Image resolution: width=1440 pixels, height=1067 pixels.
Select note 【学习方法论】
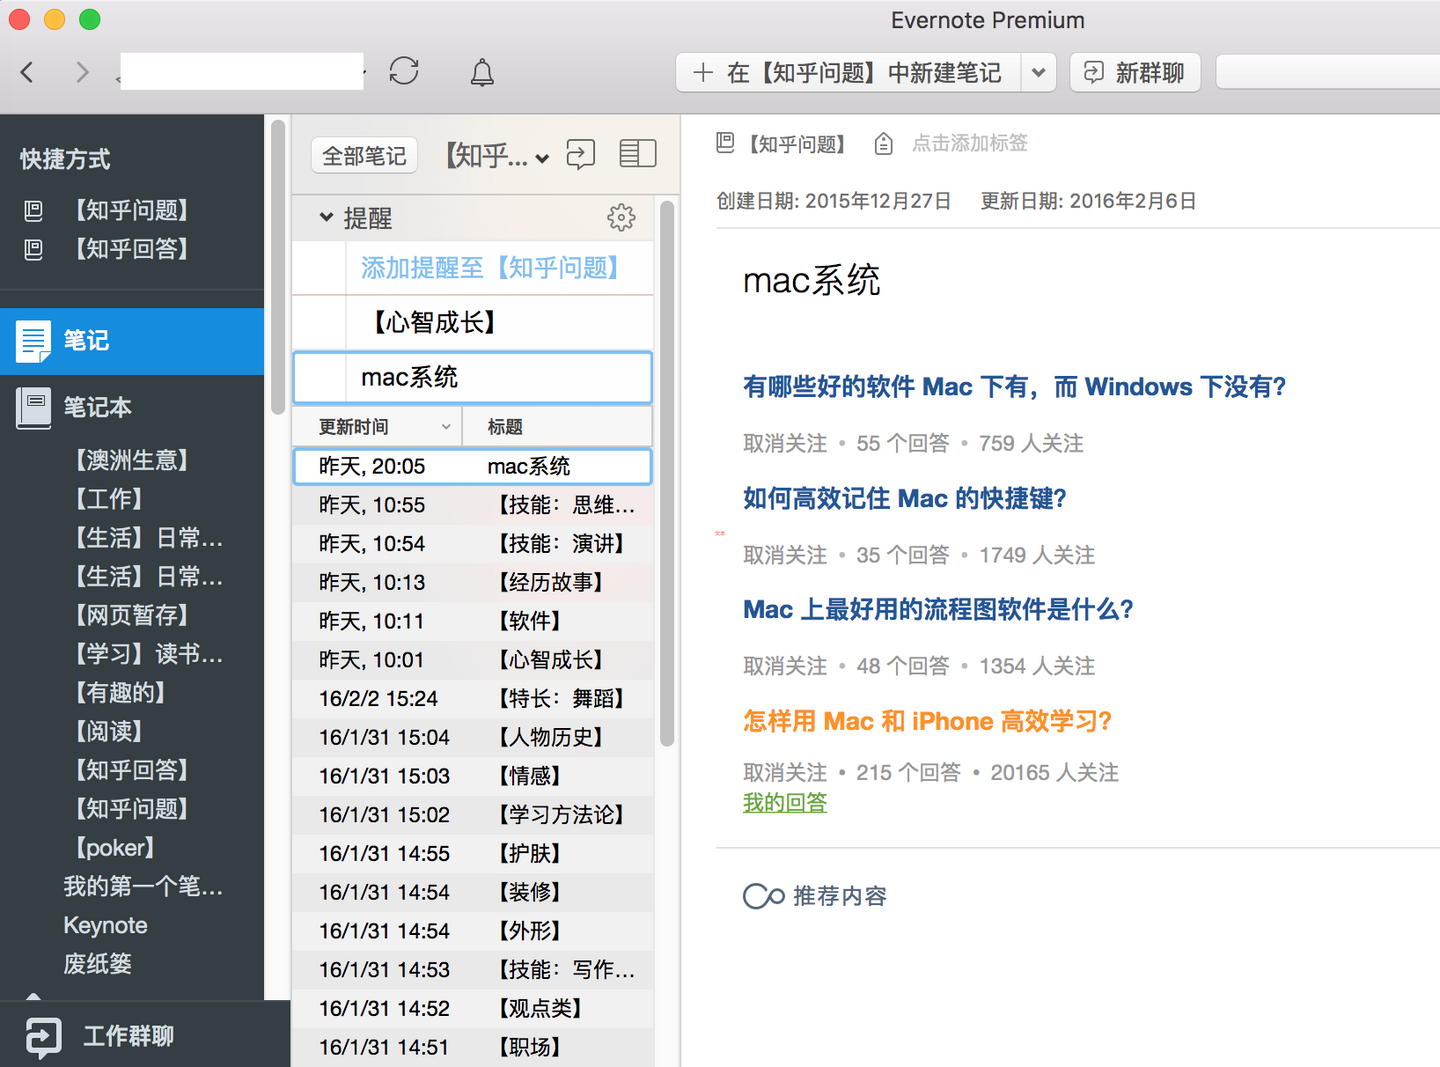coord(472,815)
